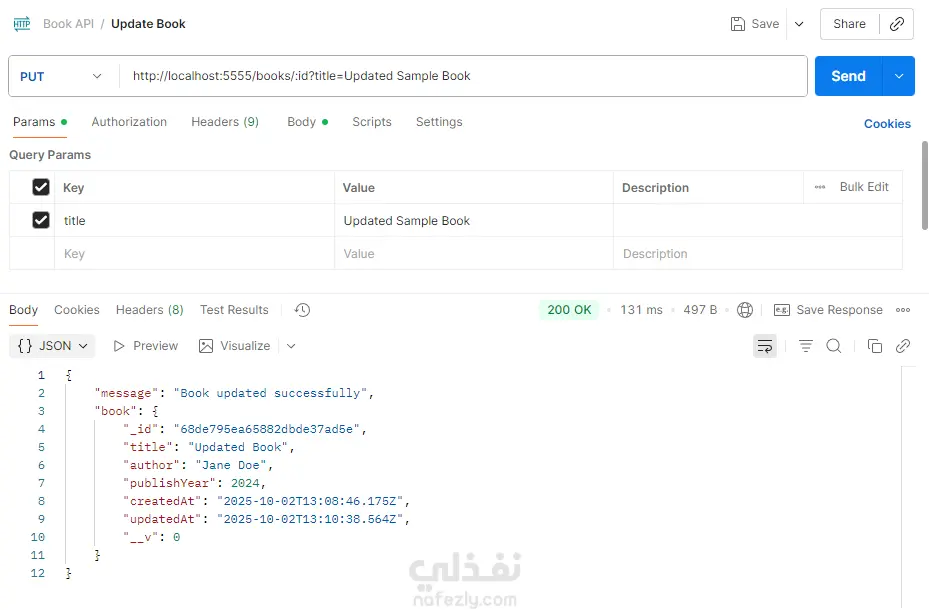Click the empty Value input field

pos(474,253)
